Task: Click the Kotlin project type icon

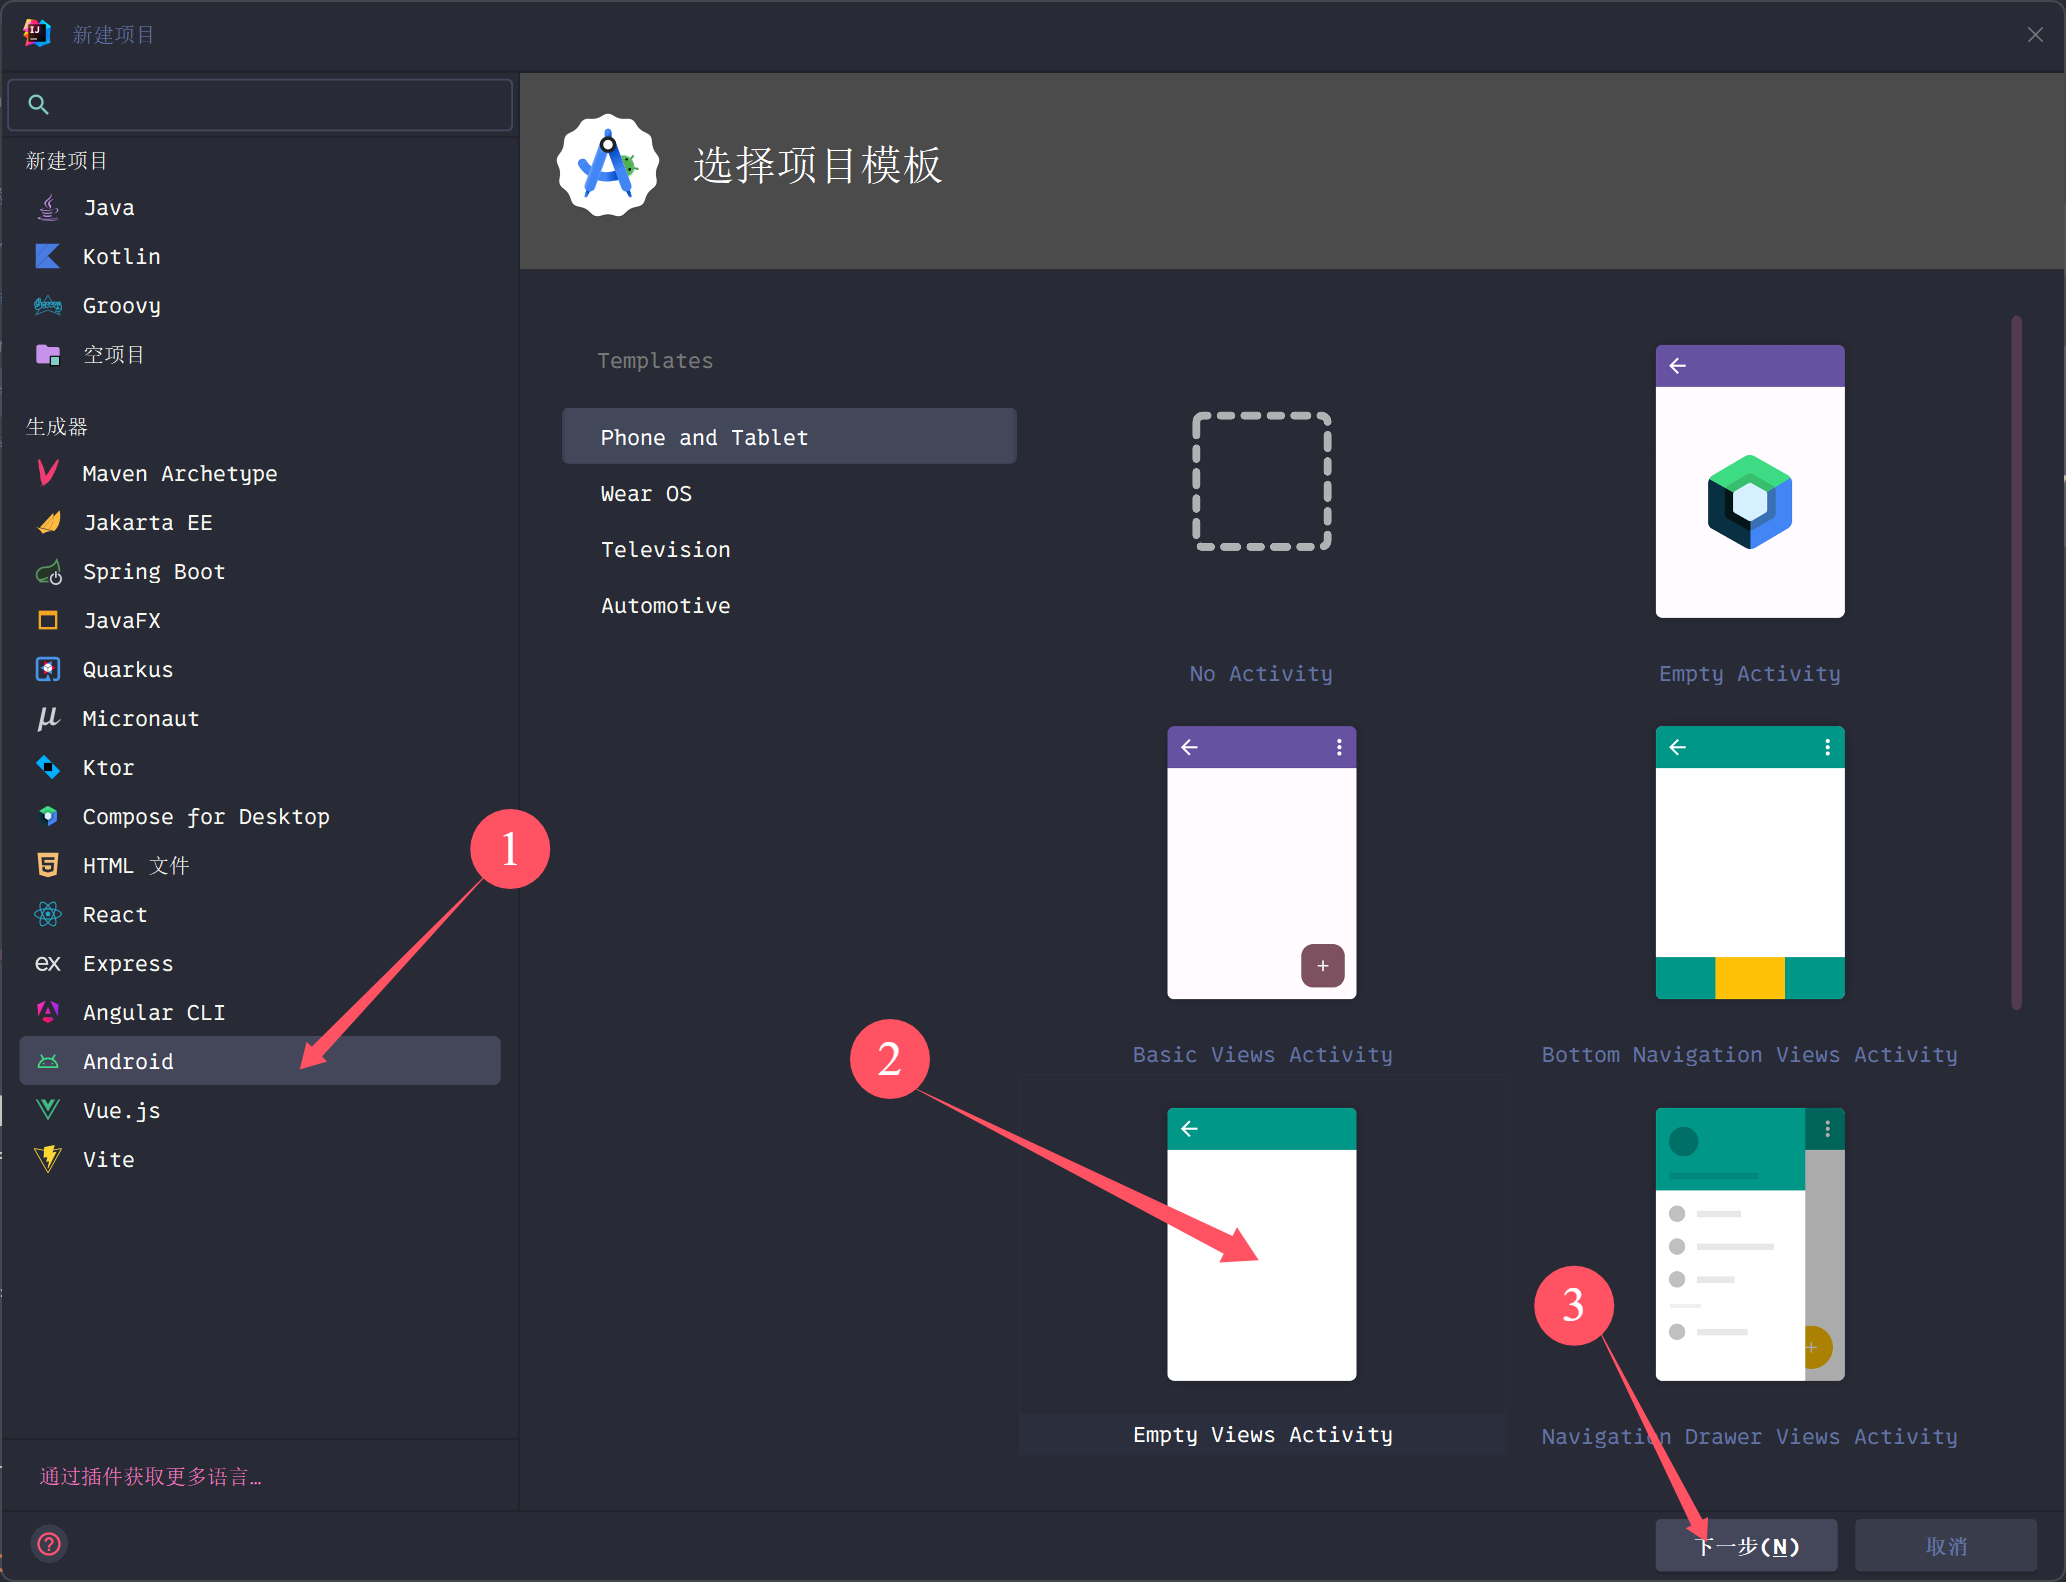Action: click(x=47, y=256)
